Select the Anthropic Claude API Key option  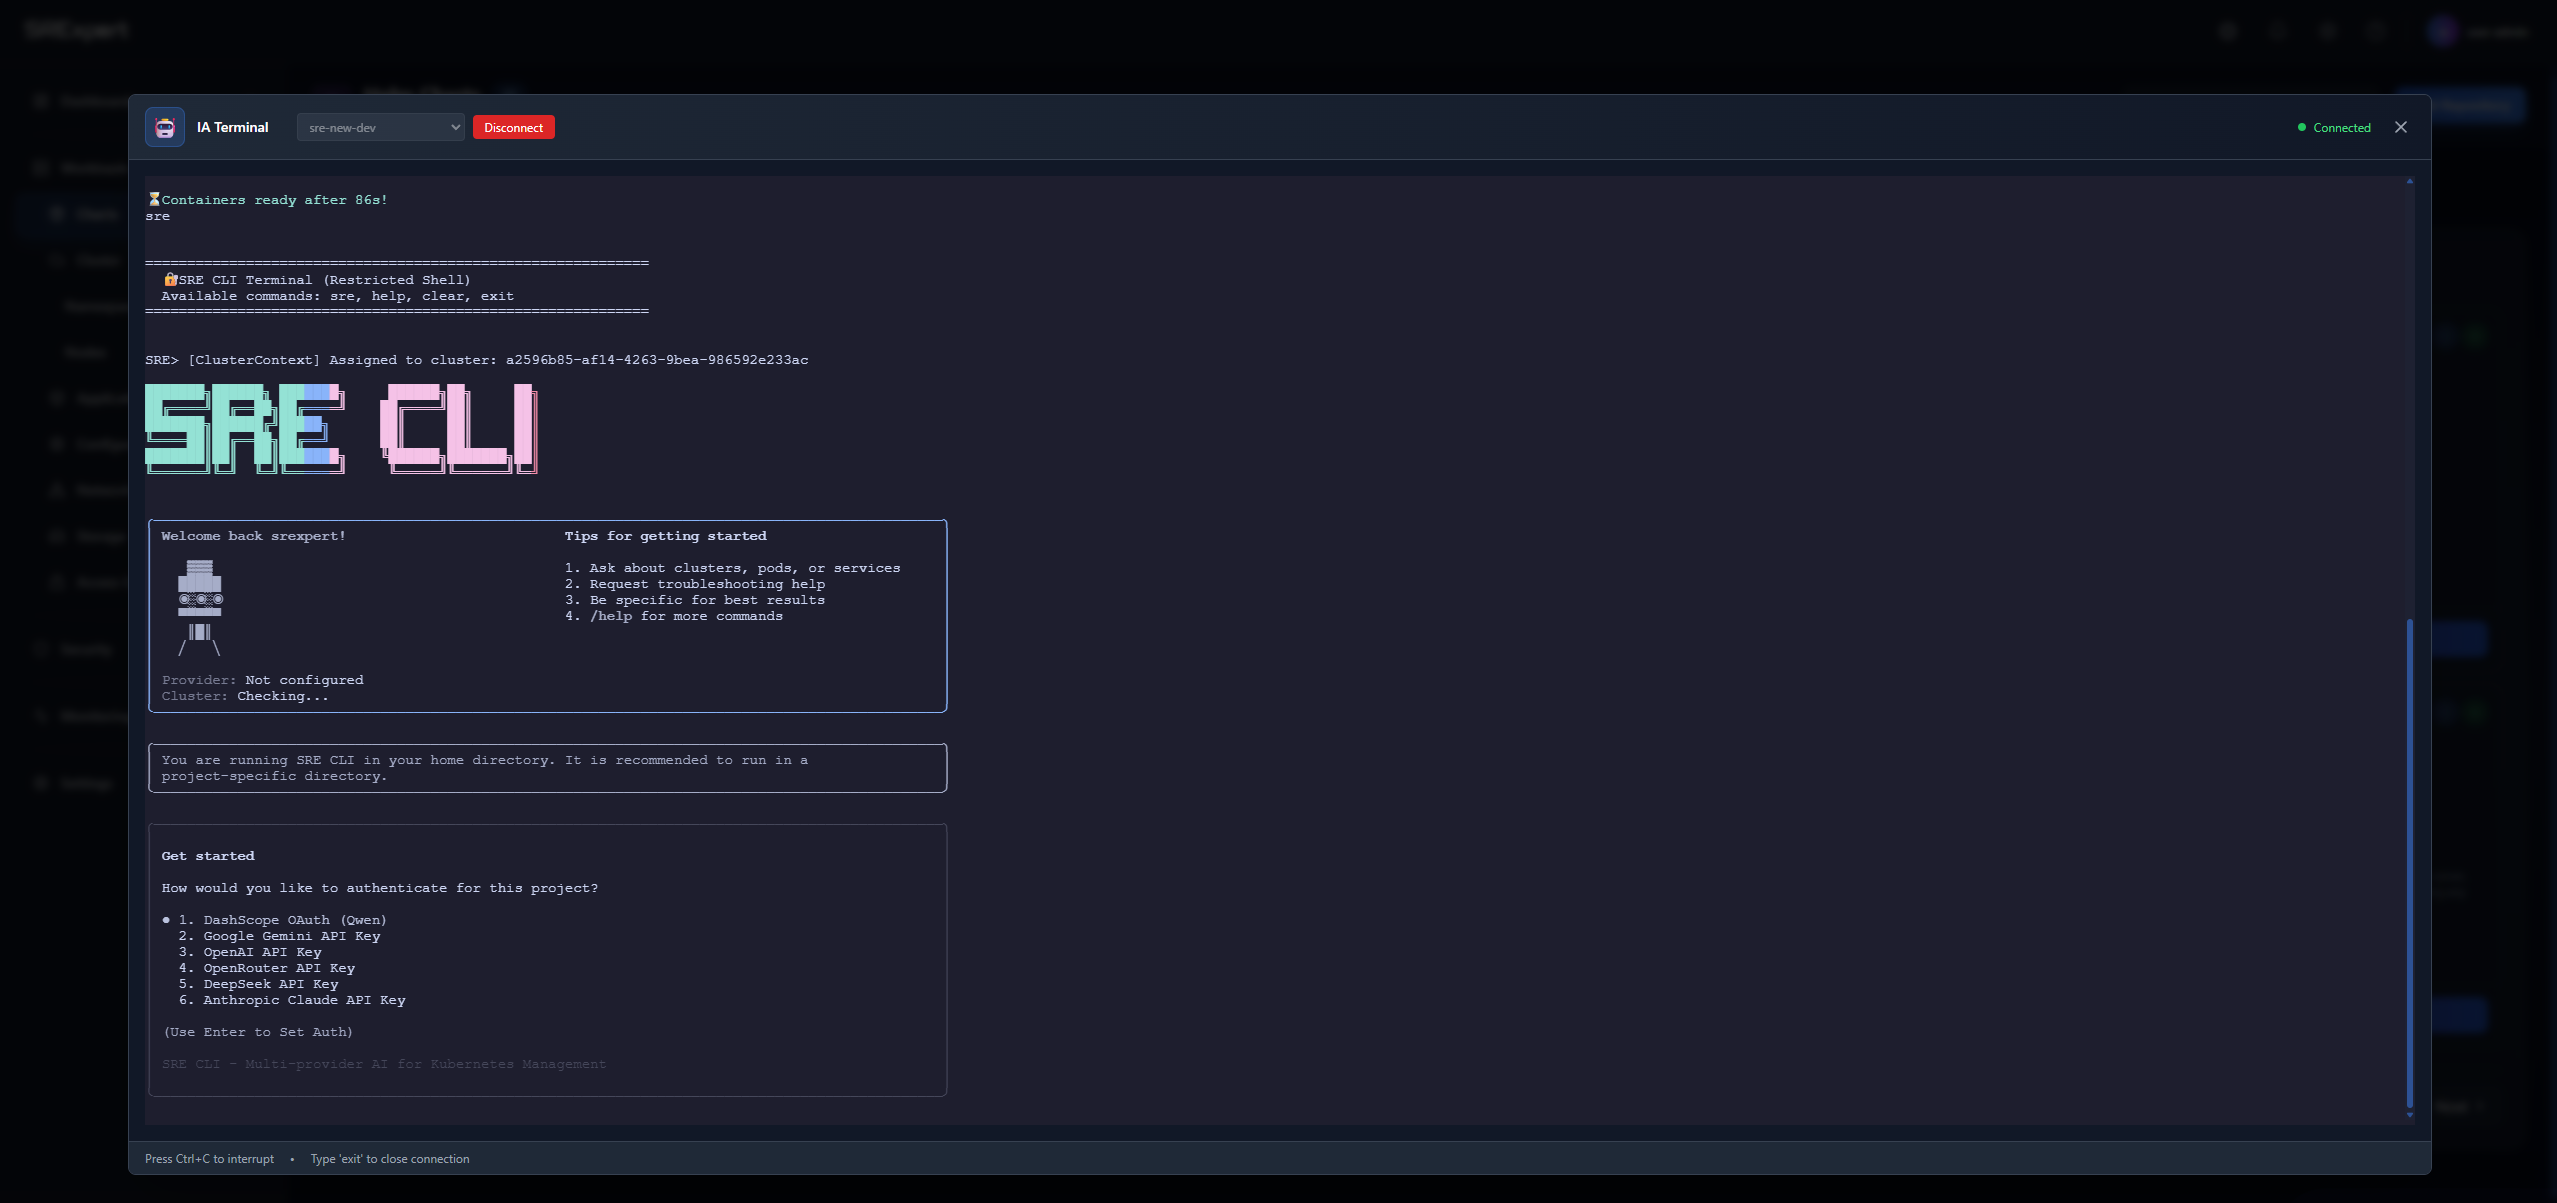(x=303, y=999)
